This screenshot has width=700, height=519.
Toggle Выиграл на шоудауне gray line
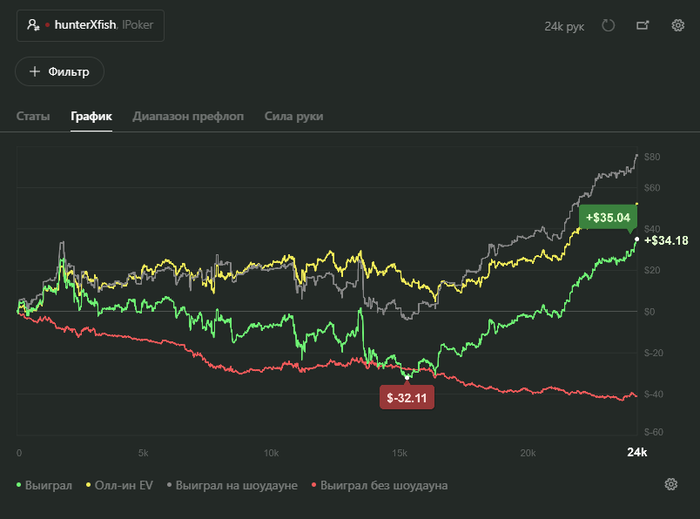[232, 485]
